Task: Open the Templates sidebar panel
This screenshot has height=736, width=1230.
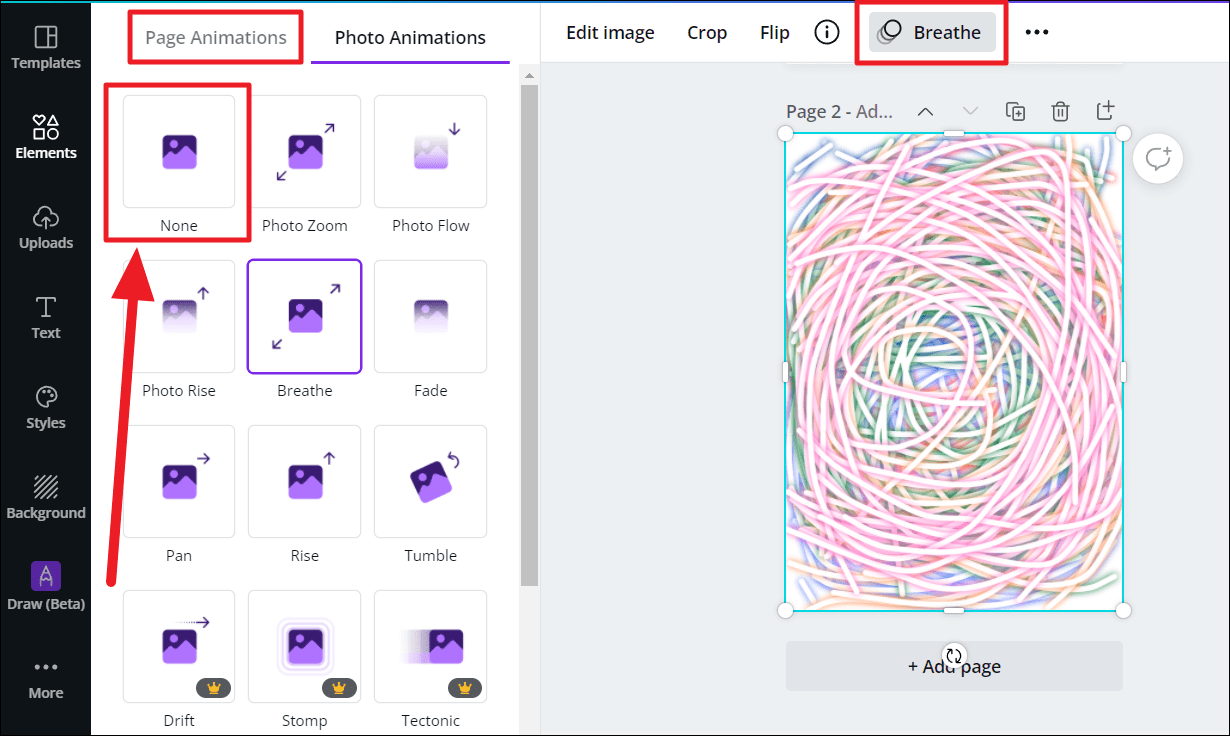Action: click(x=45, y=48)
